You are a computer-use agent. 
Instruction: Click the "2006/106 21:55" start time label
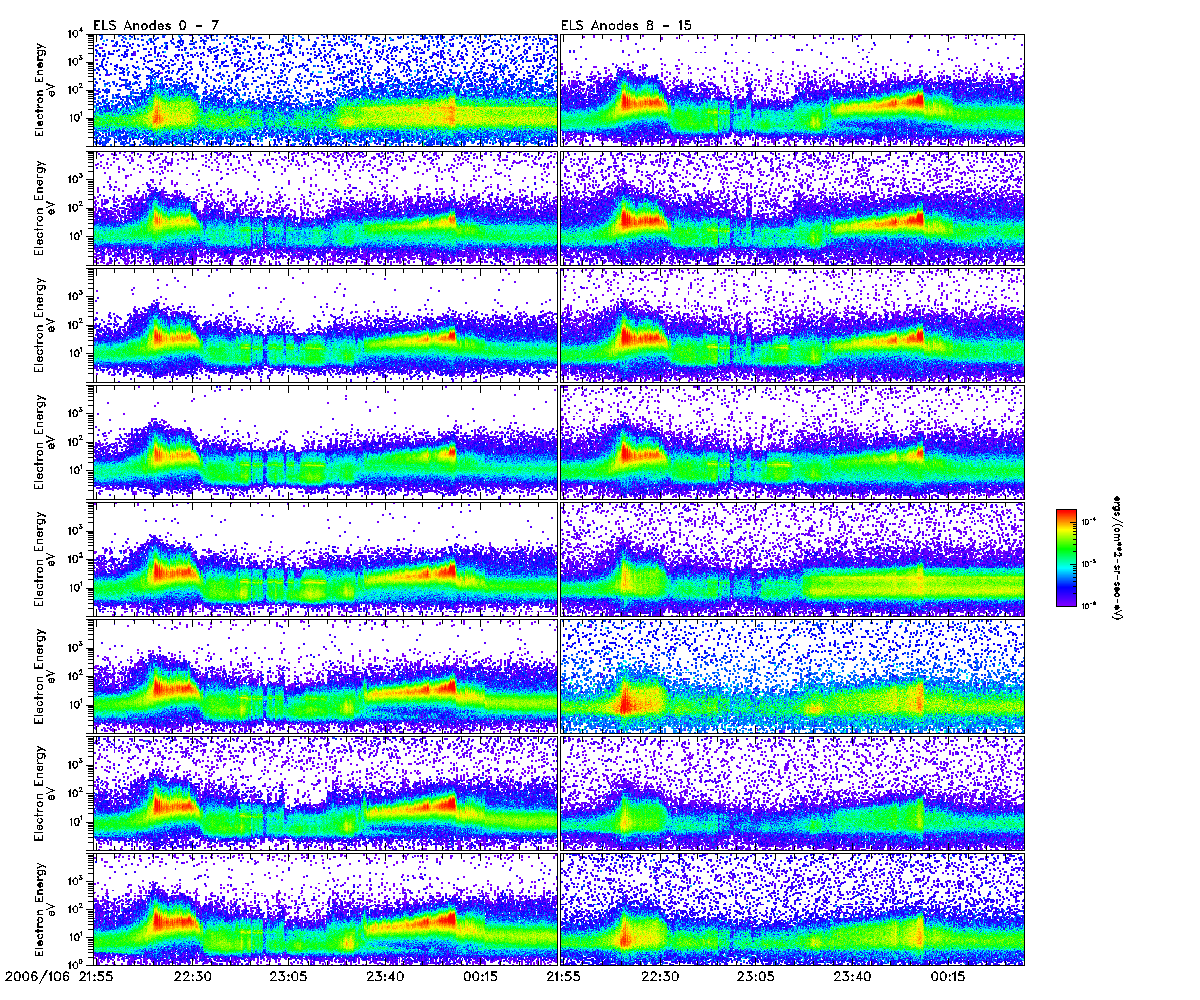coord(57,975)
